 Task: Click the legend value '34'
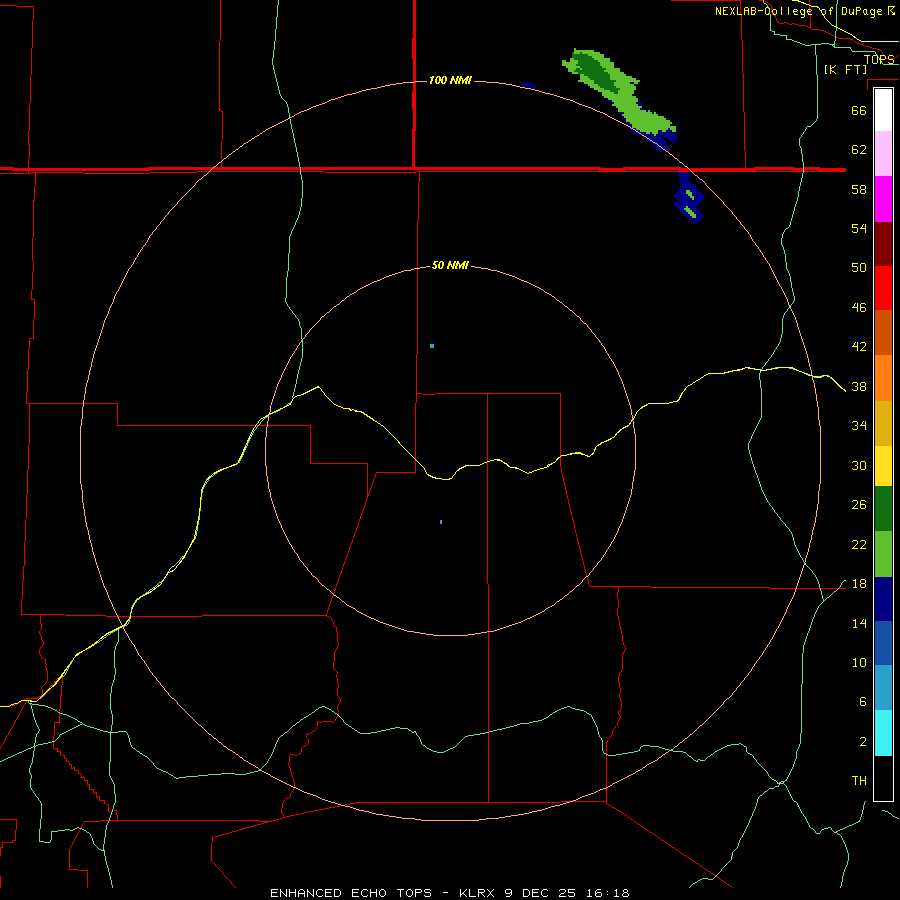pos(859,426)
